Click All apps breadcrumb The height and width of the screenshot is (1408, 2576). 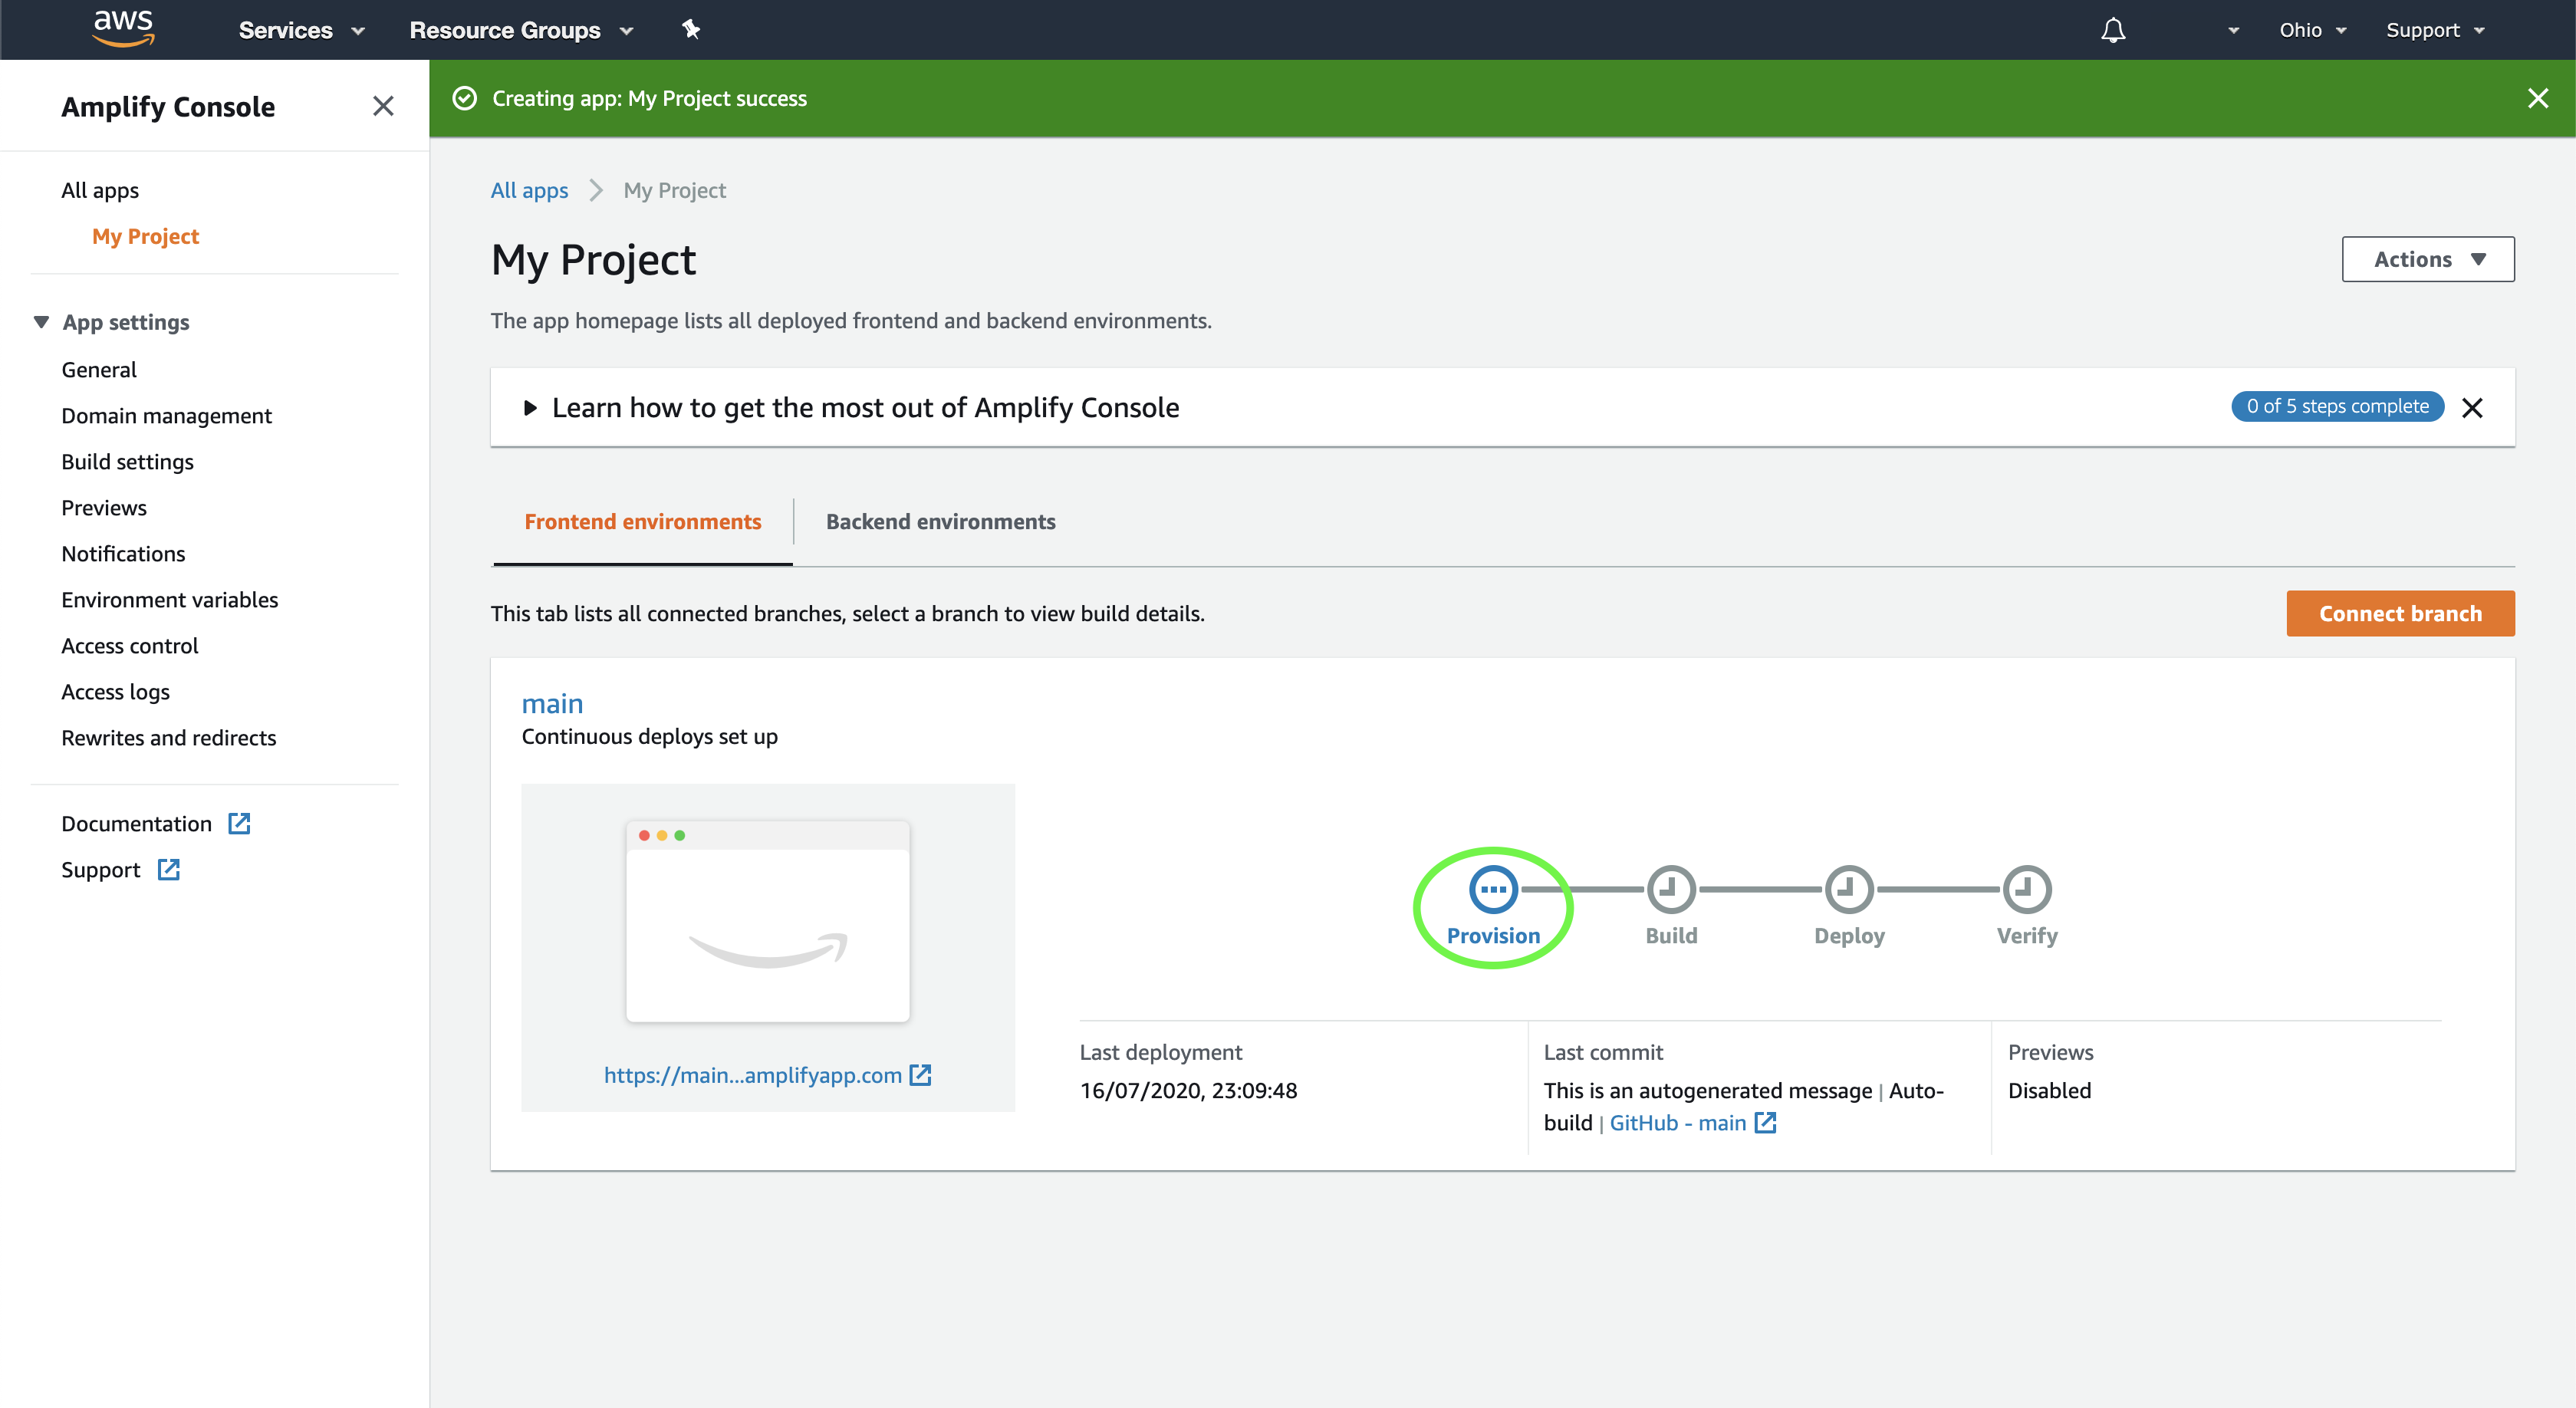click(529, 190)
